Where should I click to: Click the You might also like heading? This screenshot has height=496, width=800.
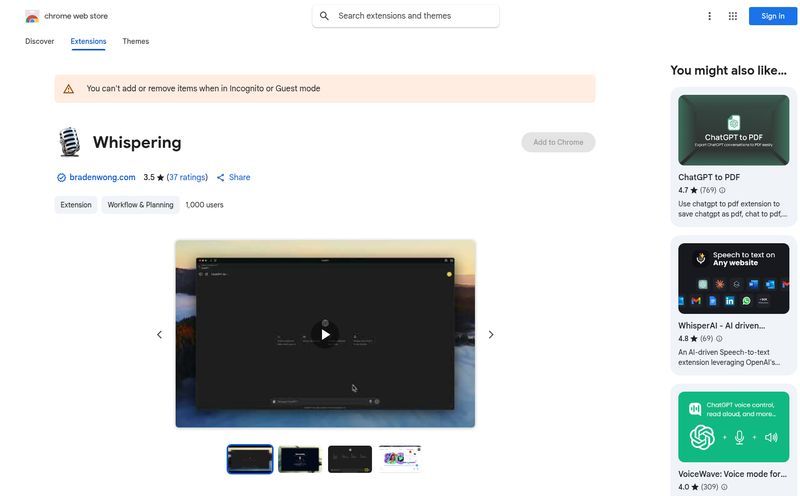(x=728, y=71)
